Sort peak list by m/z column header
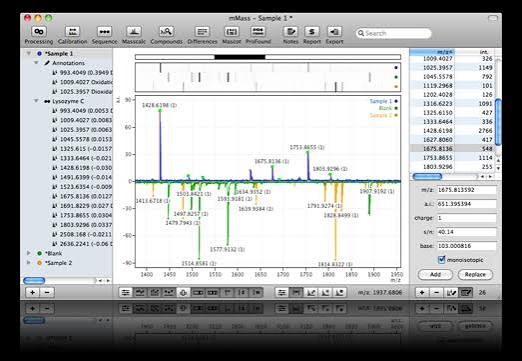 [x=432, y=52]
